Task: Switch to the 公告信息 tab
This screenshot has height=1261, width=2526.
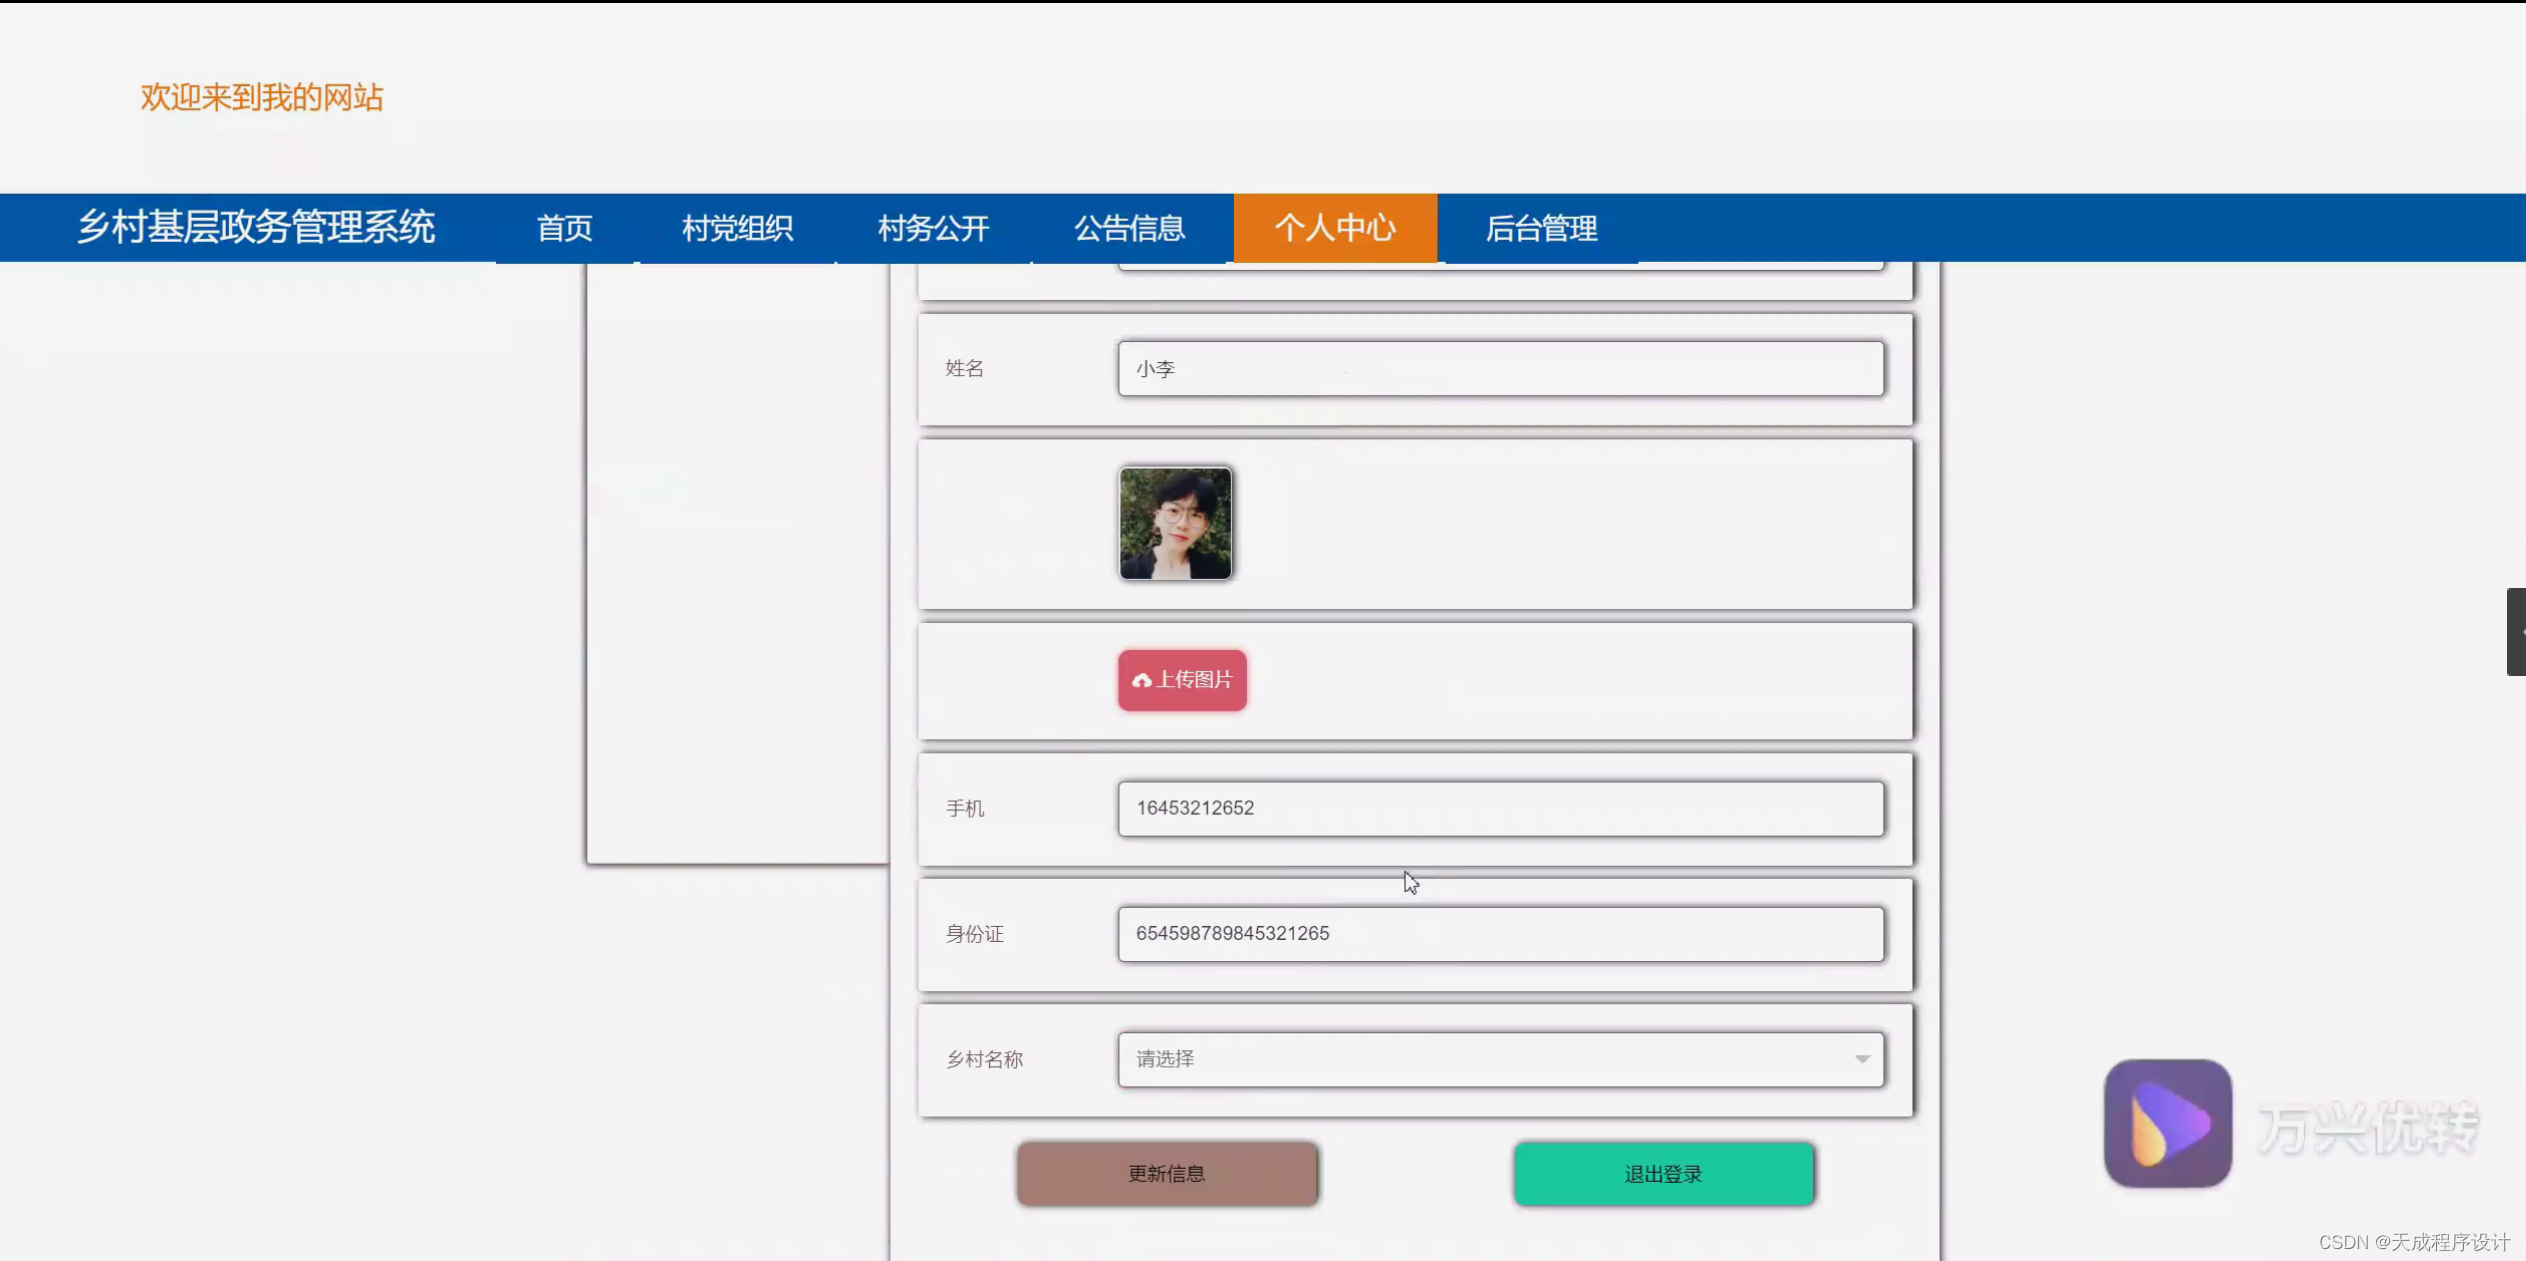Action: tap(1131, 228)
